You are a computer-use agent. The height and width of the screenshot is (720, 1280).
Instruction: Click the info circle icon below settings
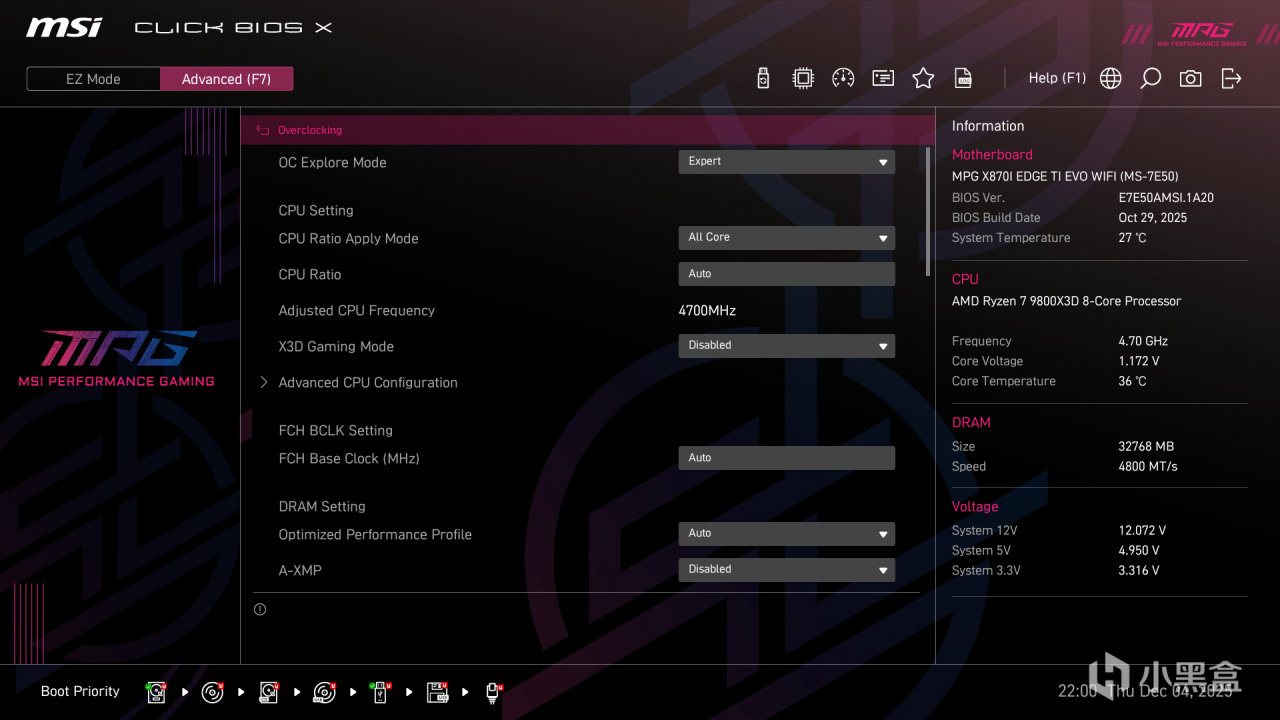pos(260,609)
